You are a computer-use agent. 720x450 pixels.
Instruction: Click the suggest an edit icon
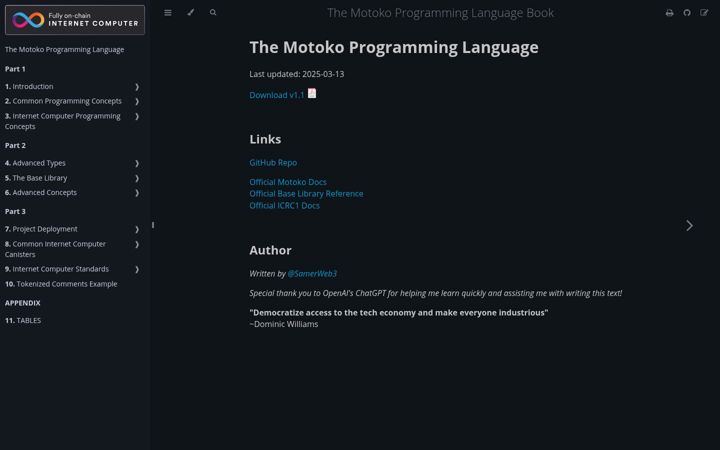coord(704,13)
